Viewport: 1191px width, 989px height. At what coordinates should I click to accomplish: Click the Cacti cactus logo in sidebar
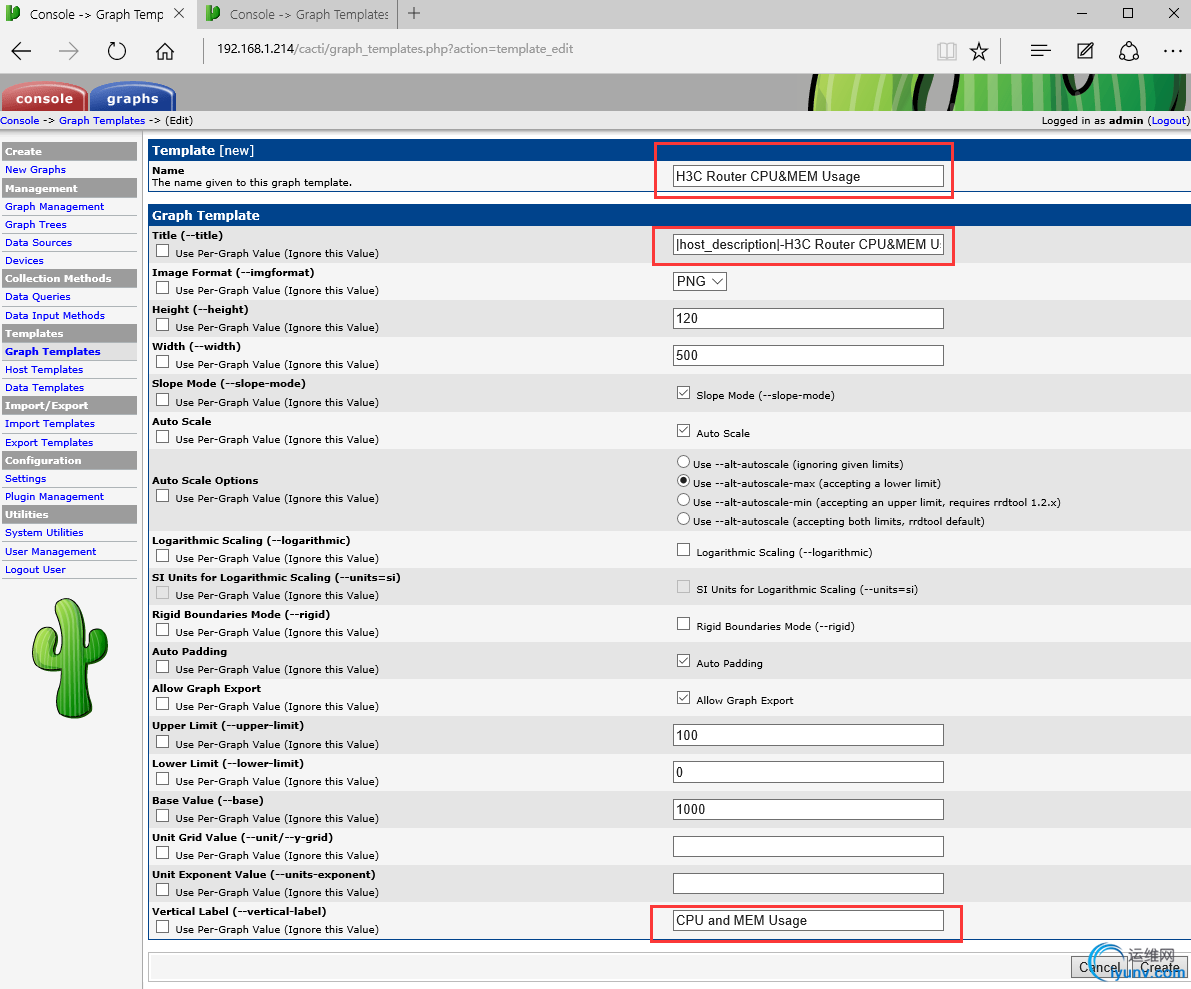[70, 658]
